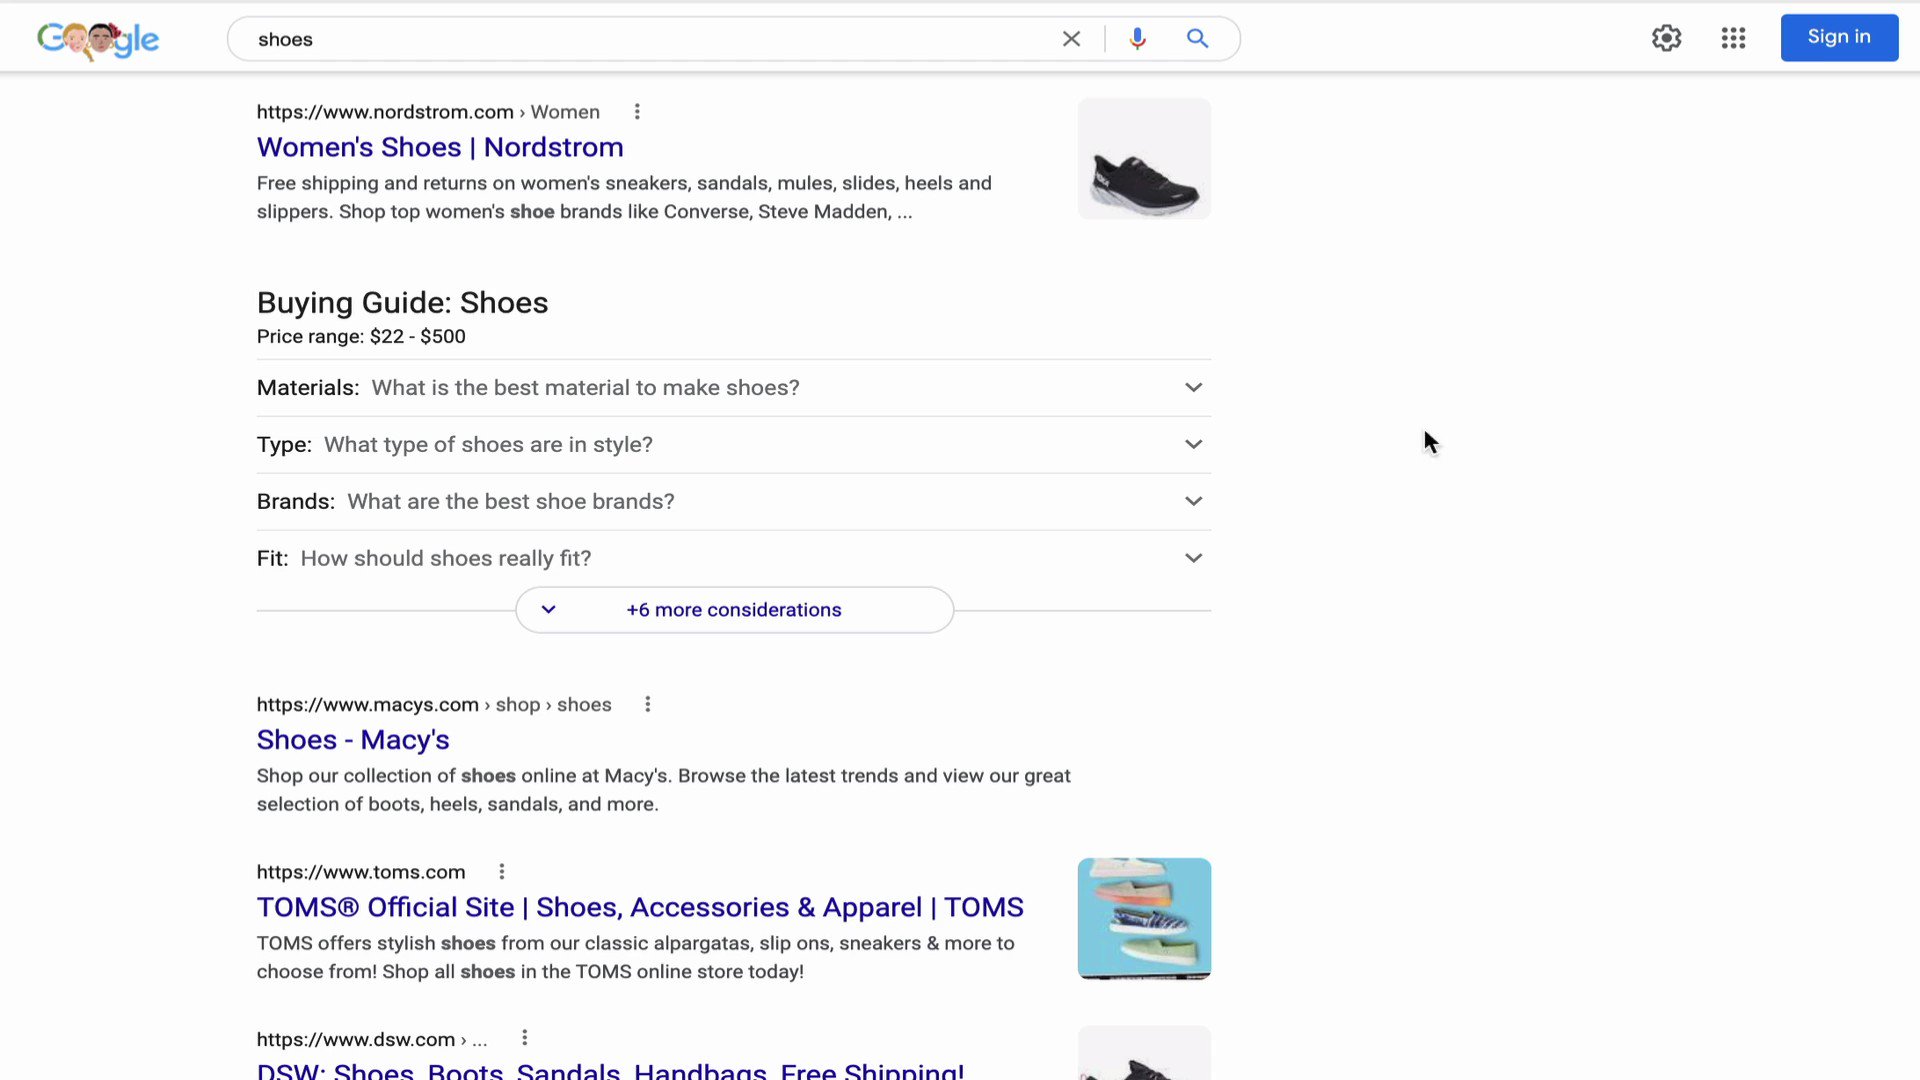Viewport: 1920px width, 1080px height.
Task: Expand the Brands buying guide question
Action: pyautogui.click(x=734, y=502)
